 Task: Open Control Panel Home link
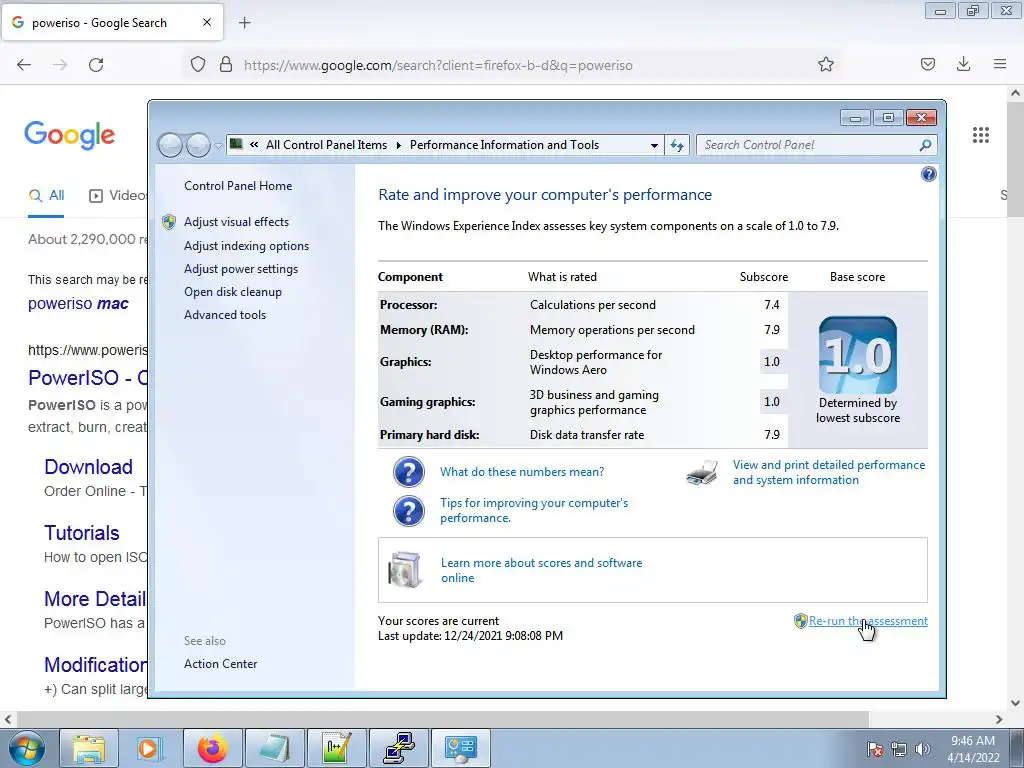point(238,185)
